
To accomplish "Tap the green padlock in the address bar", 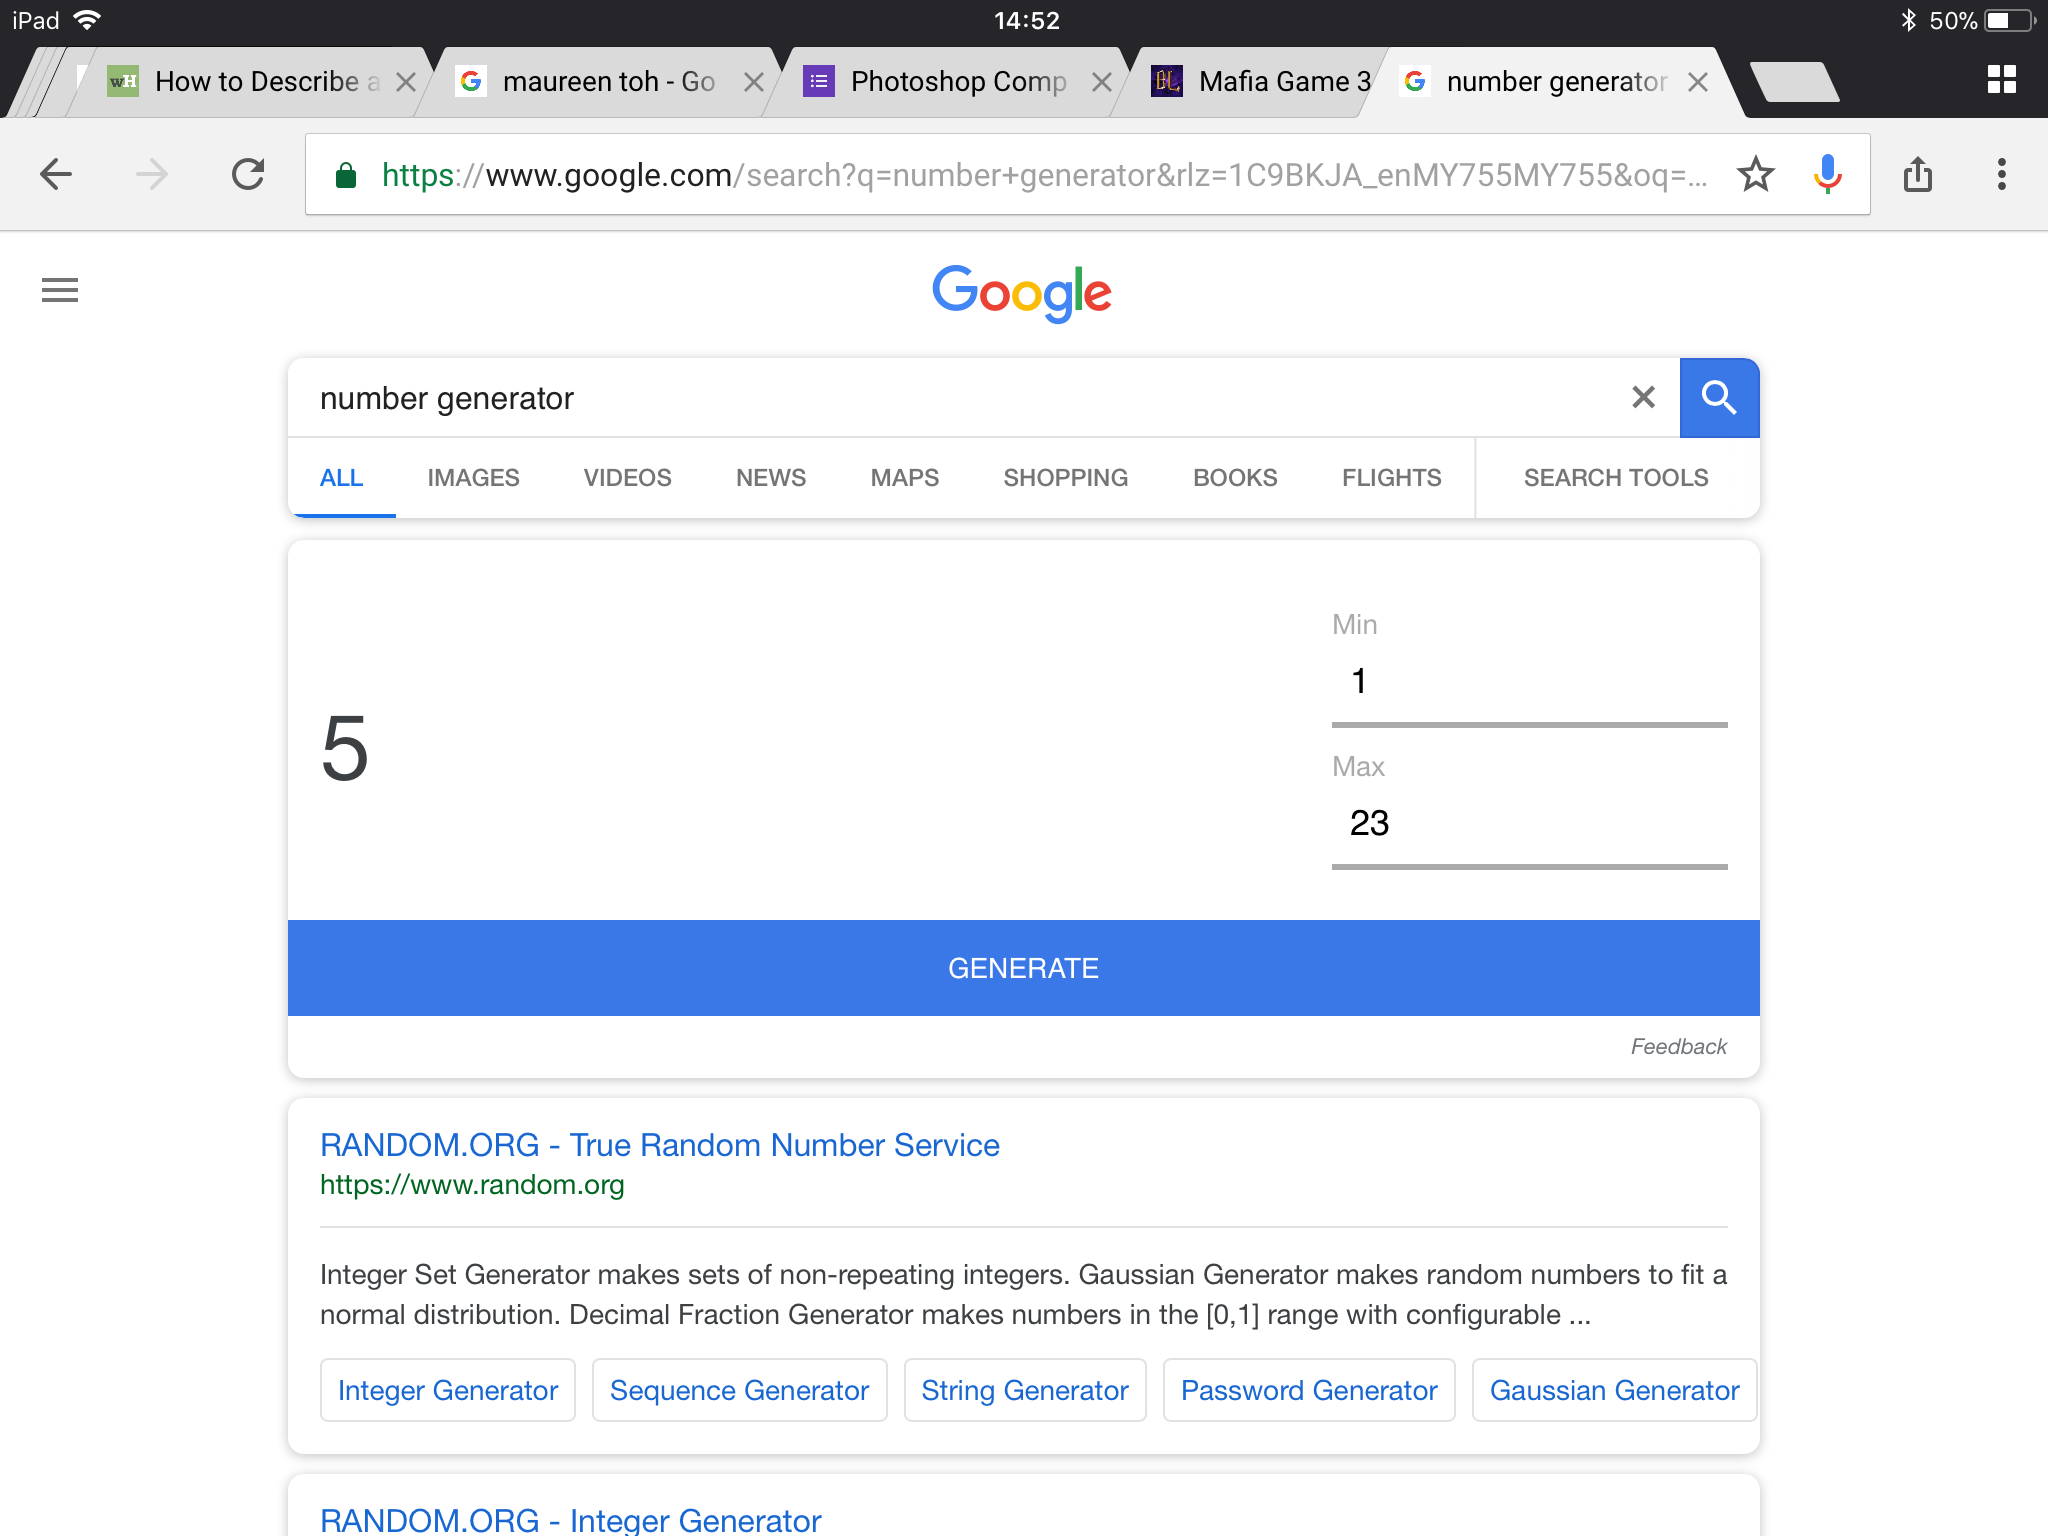I will (x=346, y=175).
